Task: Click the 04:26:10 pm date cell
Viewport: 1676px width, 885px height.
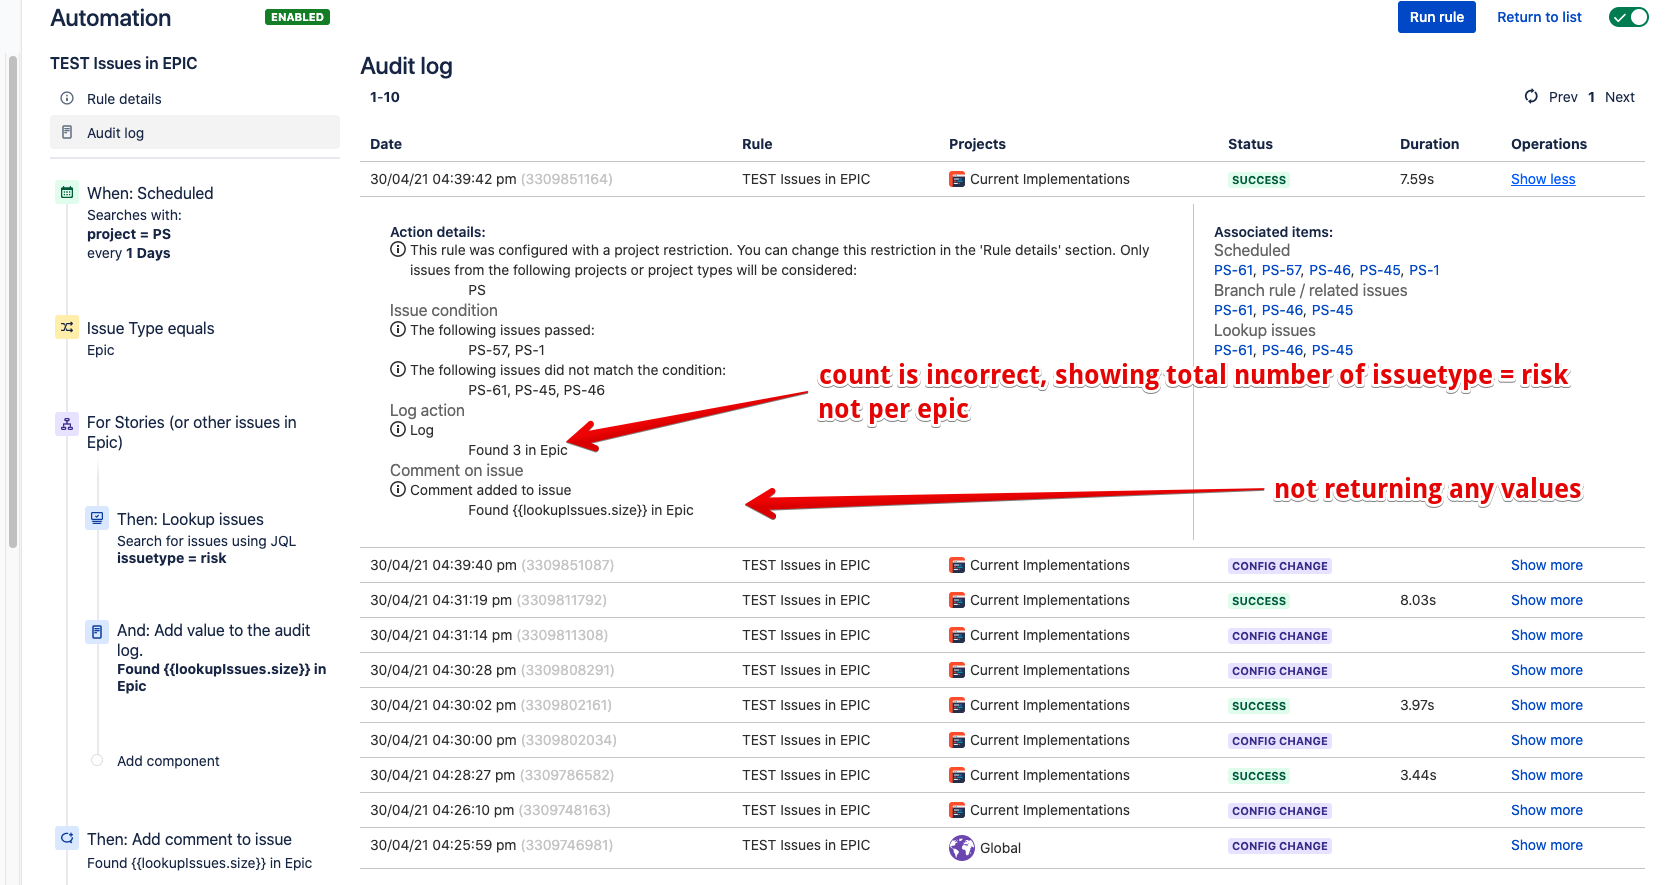Action: coord(490,810)
